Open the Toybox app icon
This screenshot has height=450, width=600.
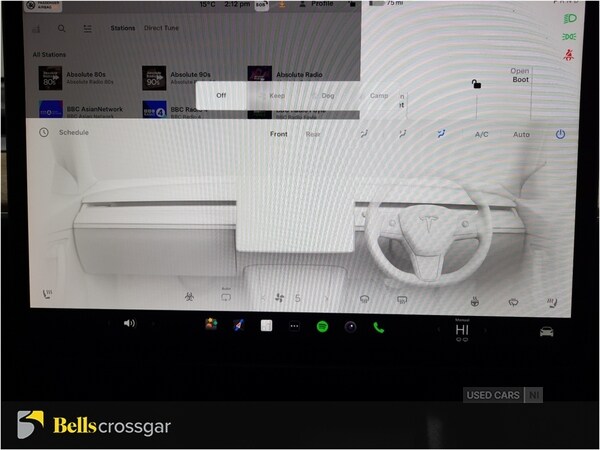[211, 324]
